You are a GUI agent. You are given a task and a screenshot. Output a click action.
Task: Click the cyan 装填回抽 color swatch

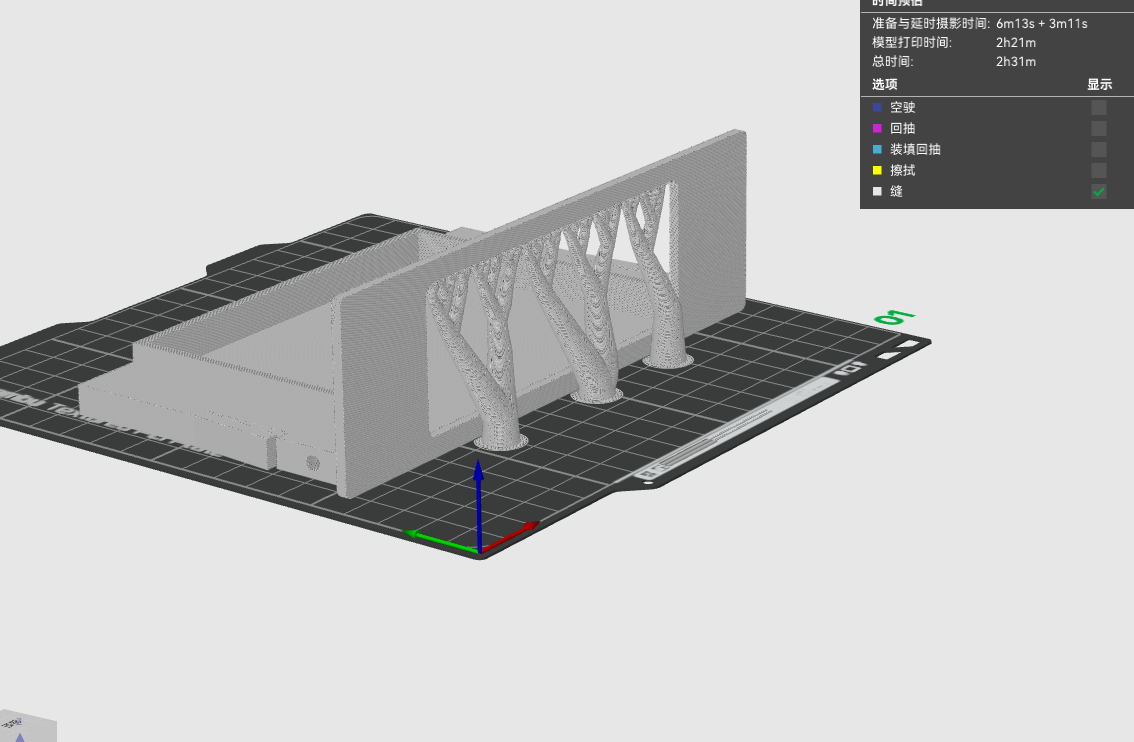(877, 150)
